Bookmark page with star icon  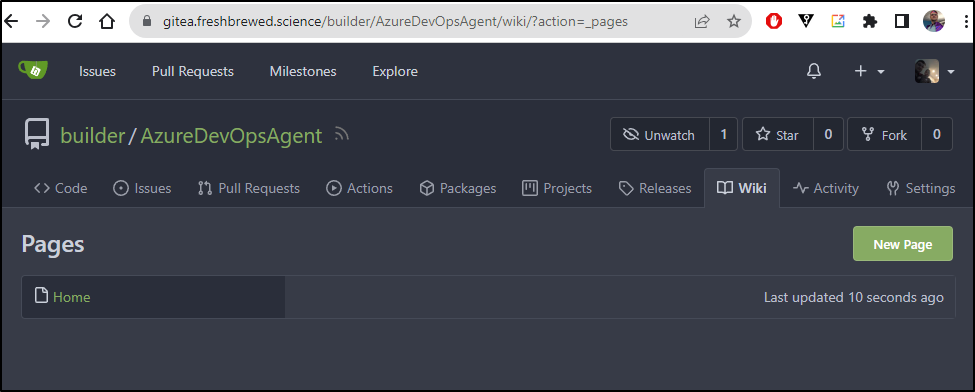point(734,22)
